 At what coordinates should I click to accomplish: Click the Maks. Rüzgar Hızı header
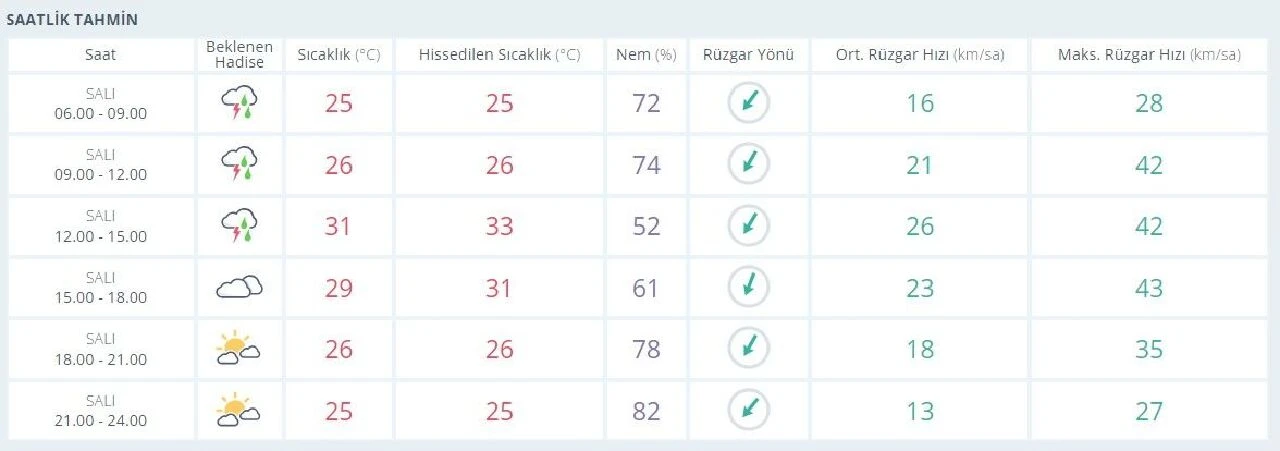click(x=1148, y=55)
